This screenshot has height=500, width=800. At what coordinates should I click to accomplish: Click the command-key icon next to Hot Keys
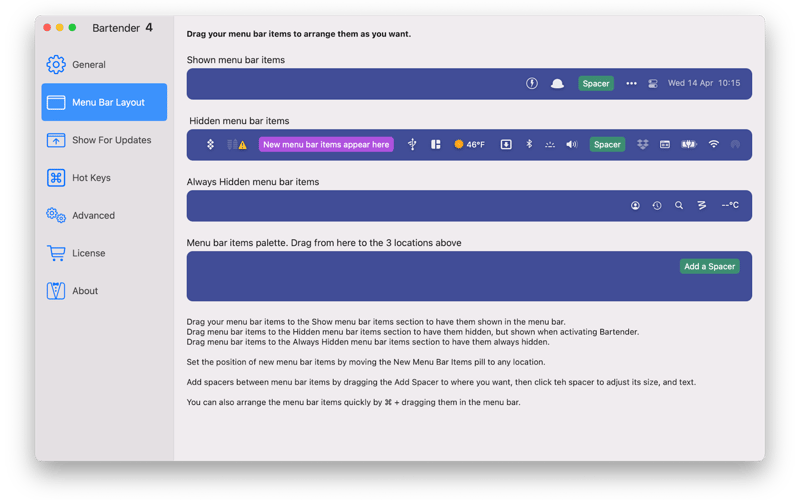click(56, 178)
